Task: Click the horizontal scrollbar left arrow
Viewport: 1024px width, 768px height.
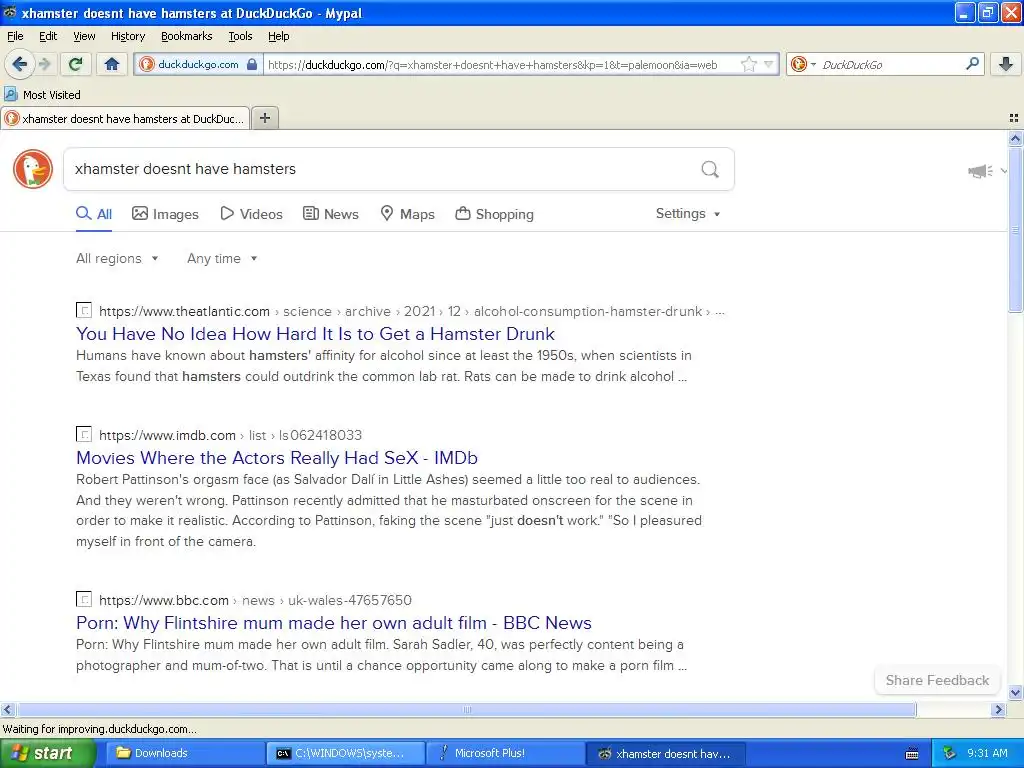Action: click(7, 709)
